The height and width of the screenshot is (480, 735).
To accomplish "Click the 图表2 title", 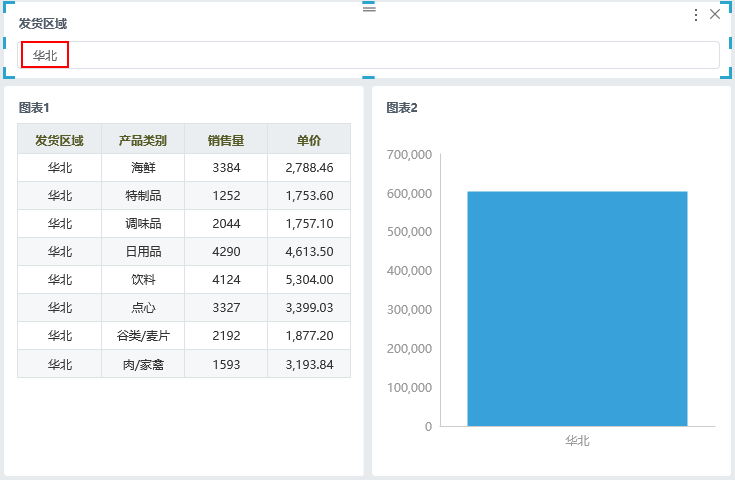I will click(x=402, y=108).
